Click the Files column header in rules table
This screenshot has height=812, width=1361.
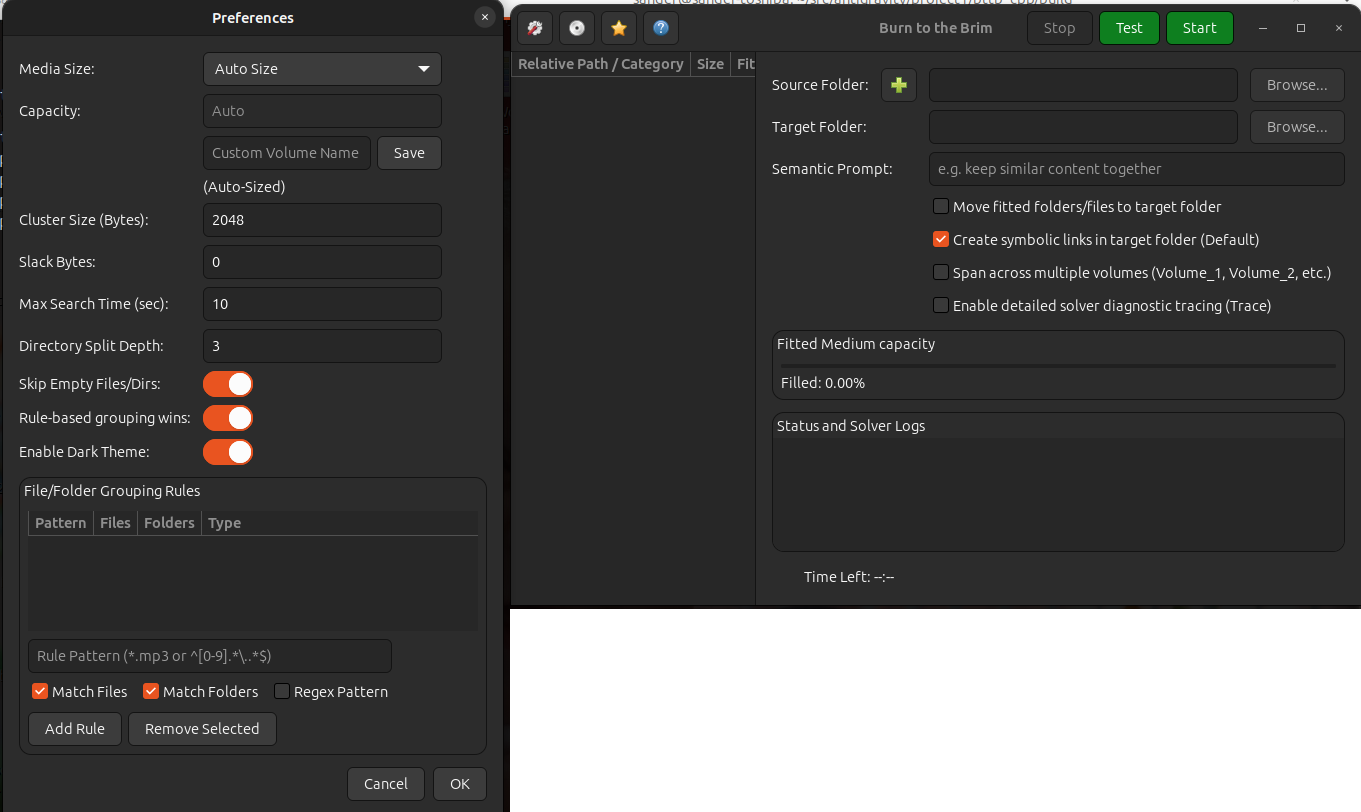[115, 523]
